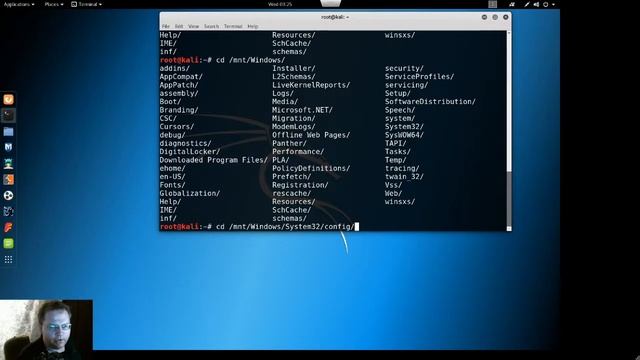
Task: Click the workspace switcher icon in top bar
Action: 493,4
